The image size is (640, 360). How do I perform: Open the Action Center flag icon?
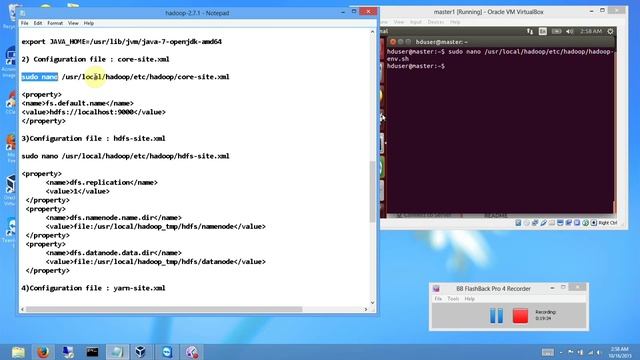click(571, 352)
